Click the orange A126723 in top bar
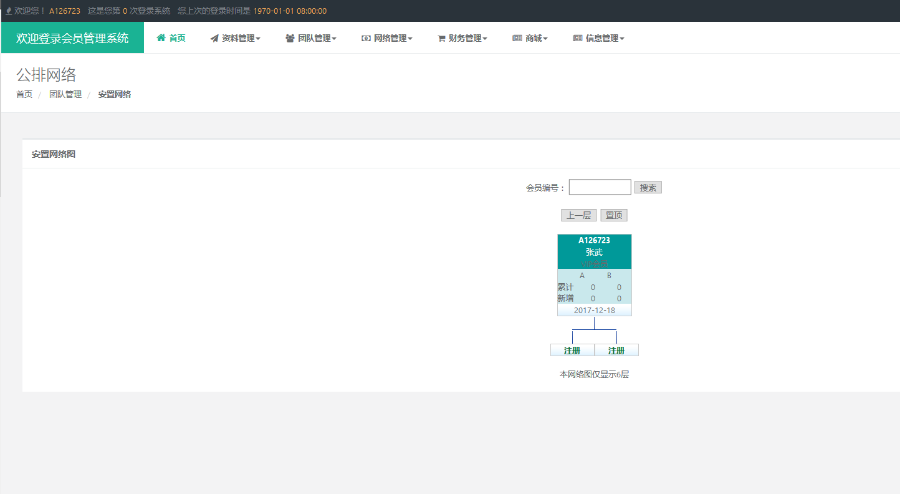 click(65, 11)
